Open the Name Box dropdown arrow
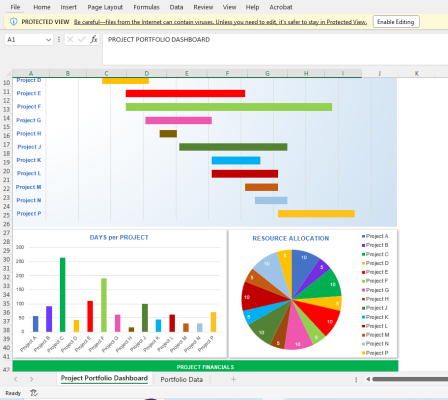 tap(48, 40)
